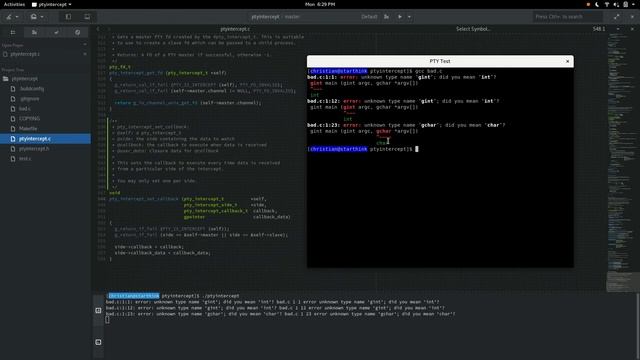
Task: Open the clock and calendar in top bar
Action: tap(320, 4)
